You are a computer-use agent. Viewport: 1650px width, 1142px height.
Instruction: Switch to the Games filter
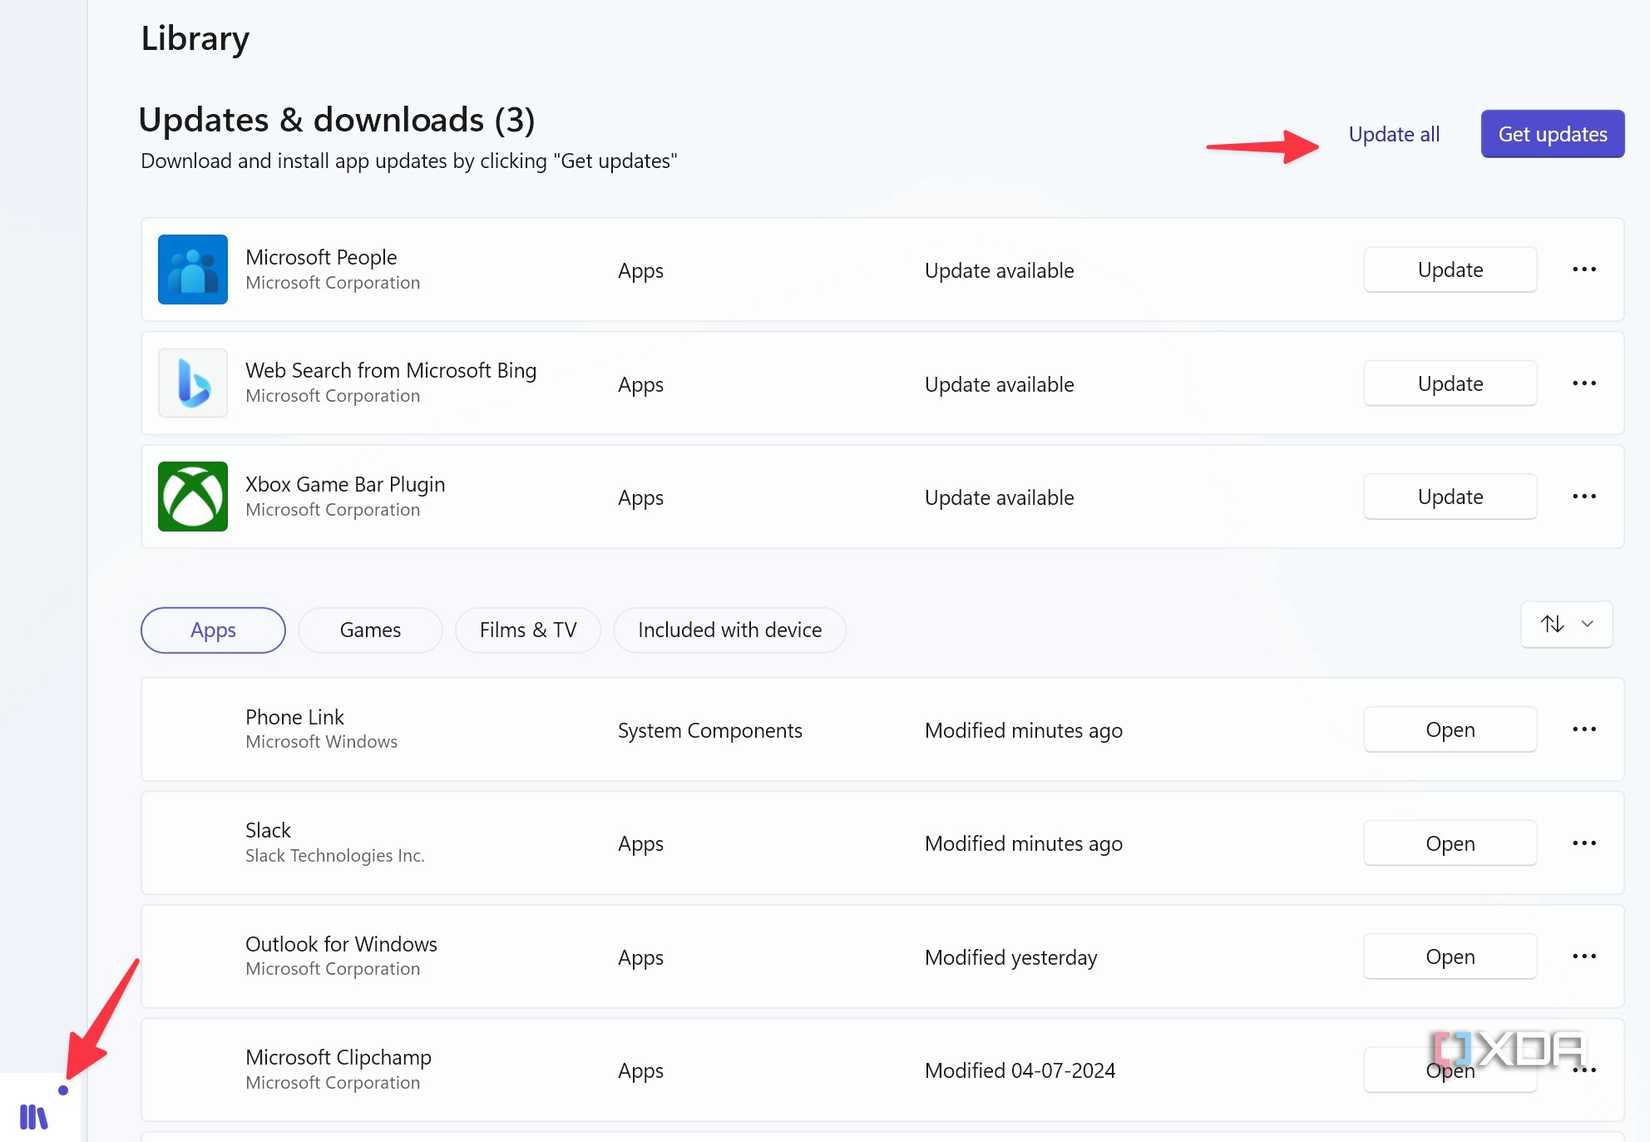pyautogui.click(x=370, y=630)
